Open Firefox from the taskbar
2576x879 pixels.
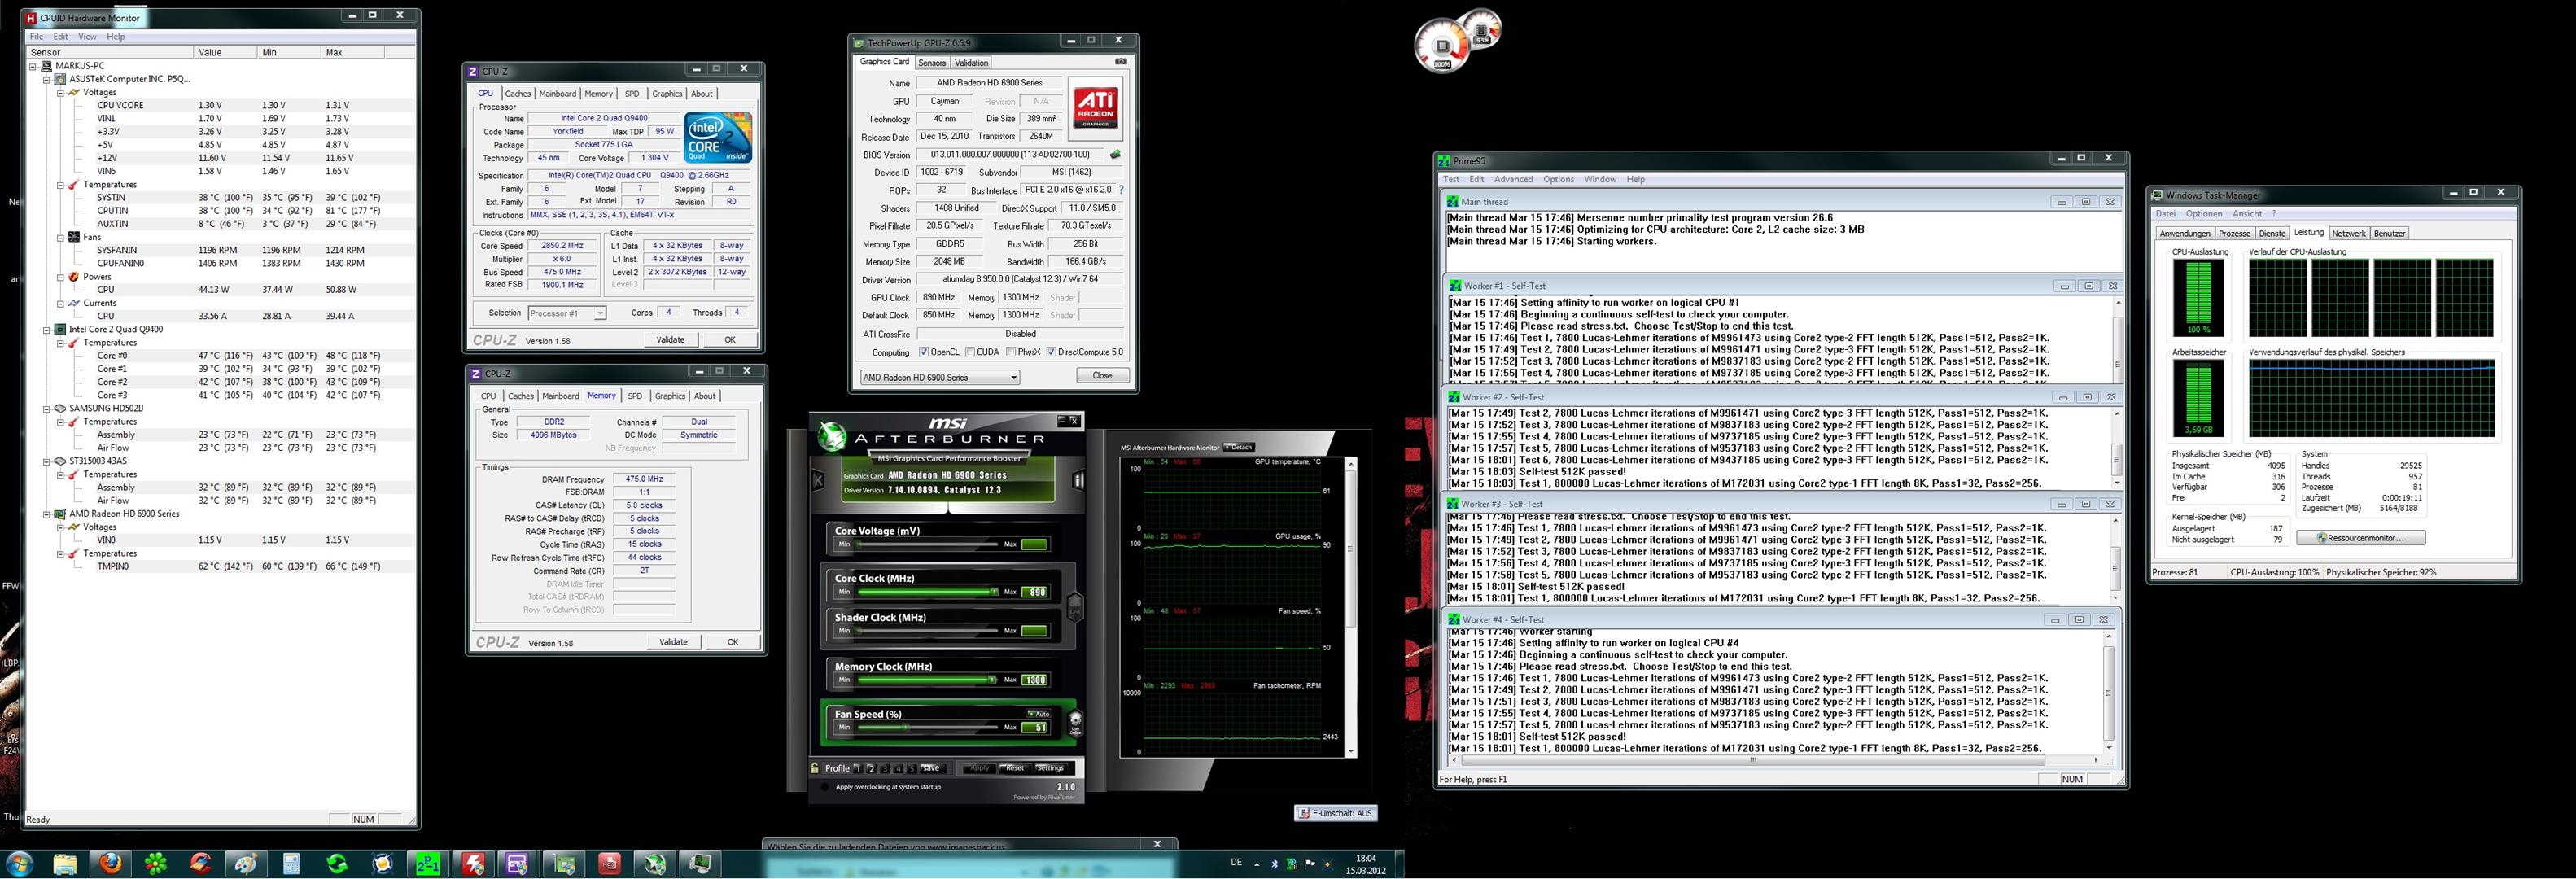coord(110,863)
